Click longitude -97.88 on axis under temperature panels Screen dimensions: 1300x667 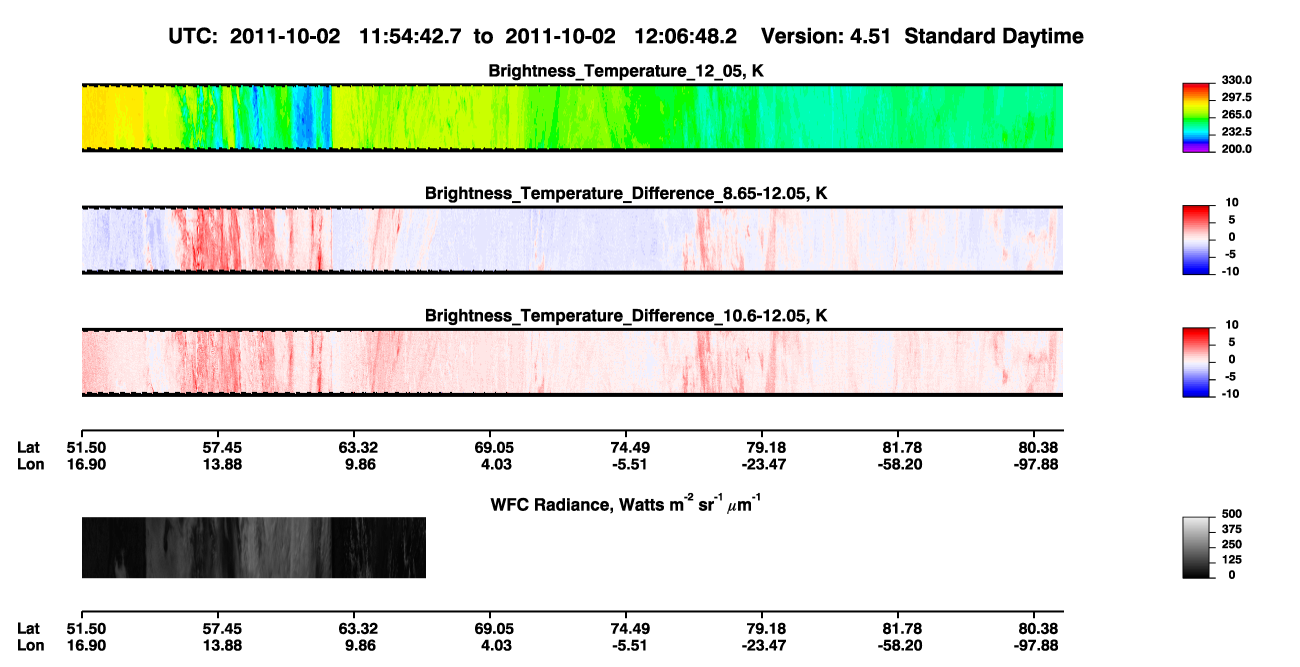pos(1036,464)
